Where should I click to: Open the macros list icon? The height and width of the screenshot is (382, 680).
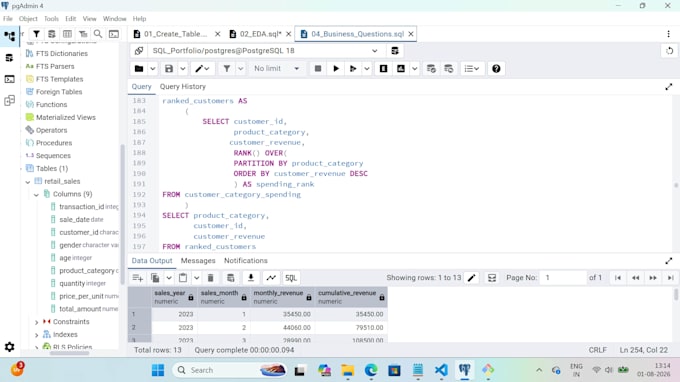(x=471, y=69)
